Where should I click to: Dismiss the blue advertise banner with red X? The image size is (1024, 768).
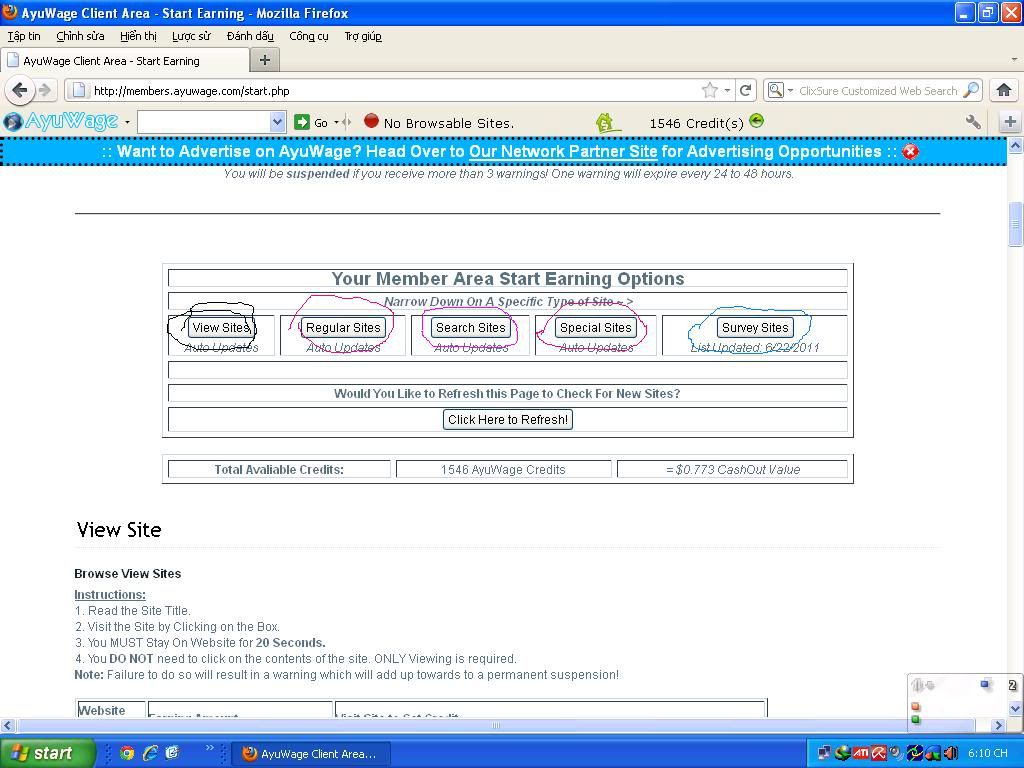pos(910,152)
